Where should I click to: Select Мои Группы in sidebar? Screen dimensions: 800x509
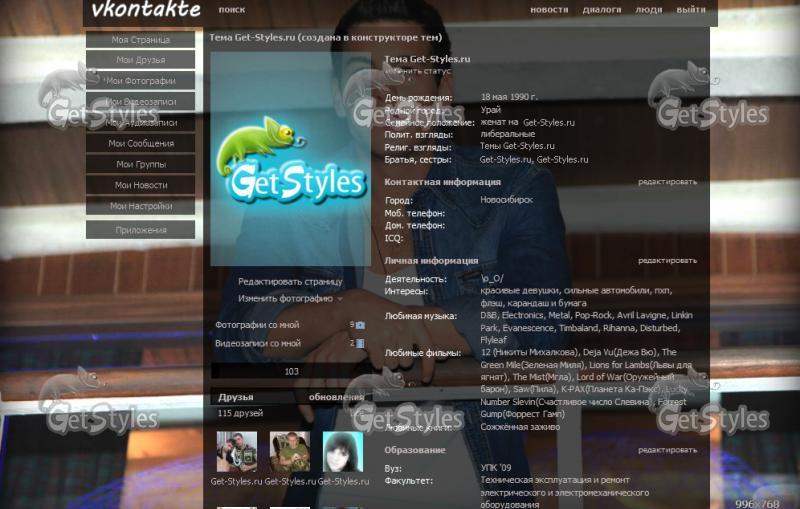140,164
